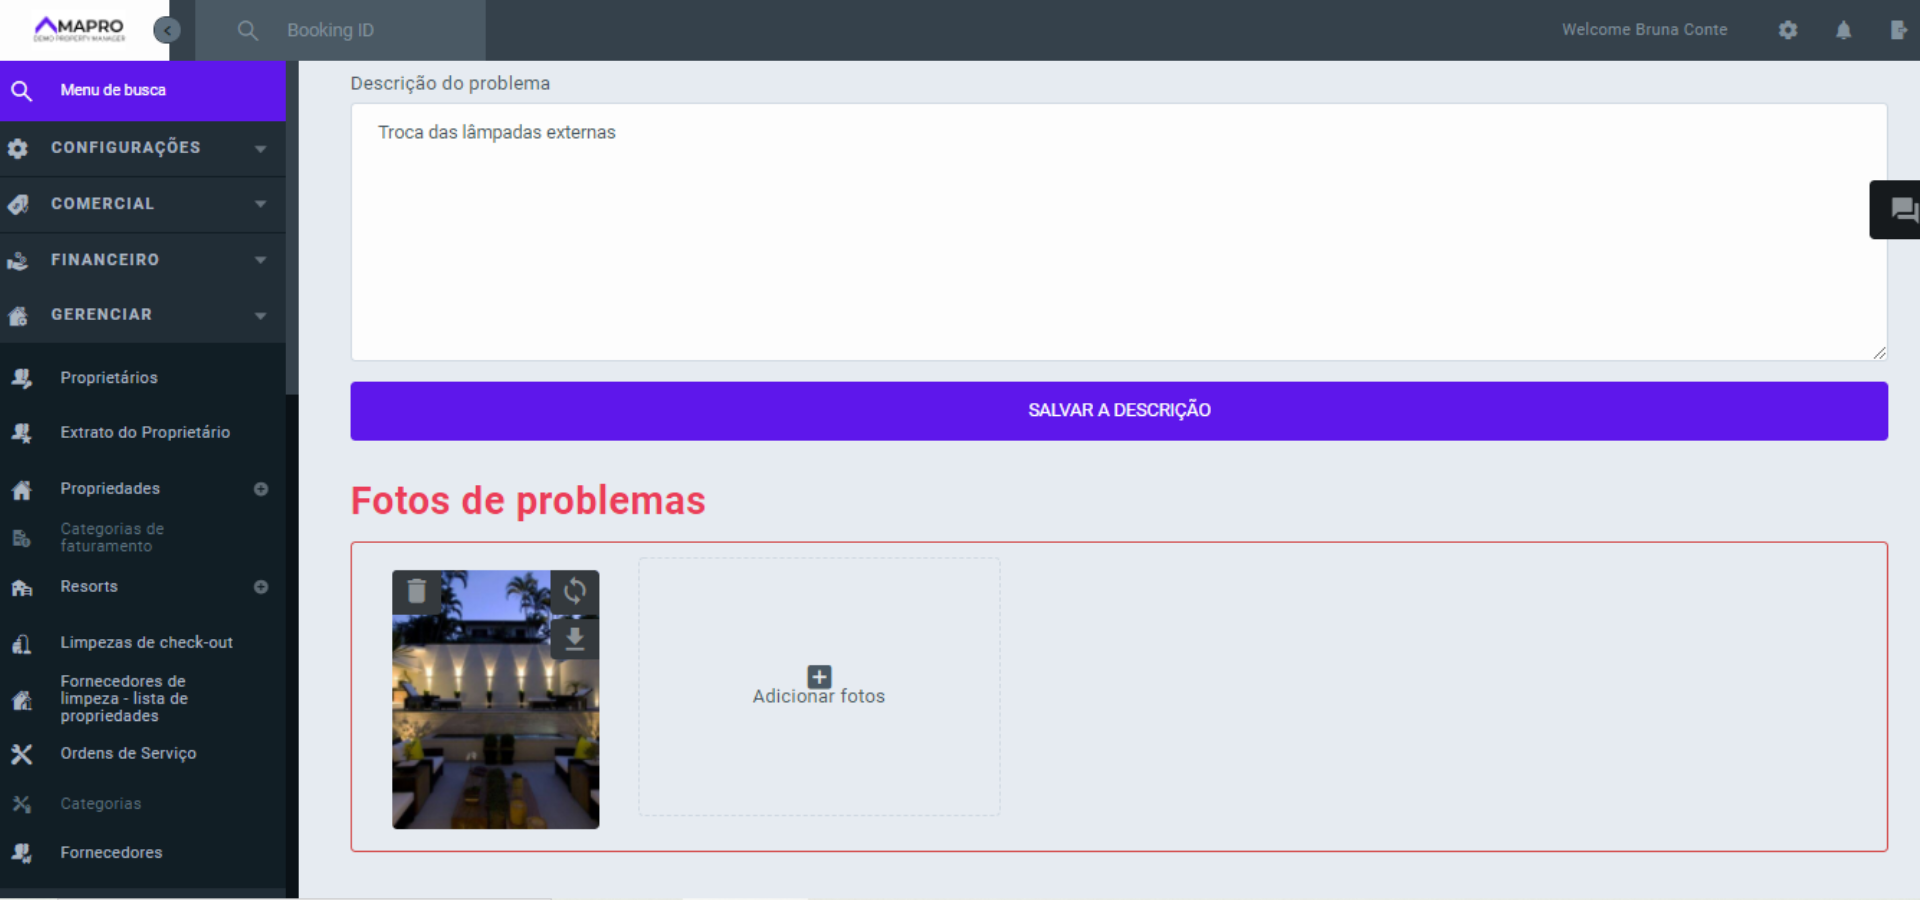This screenshot has width=1920, height=900.
Task: Delete the problem photo with trash icon
Action: click(417, 592)
